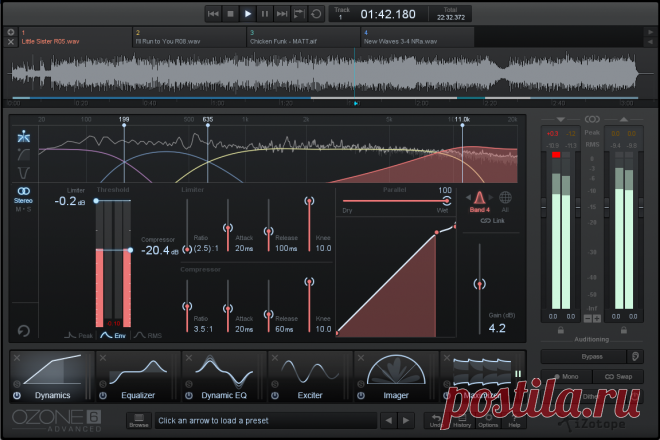Open the Dynamic EQ module tile
This screenshot has width=660, height=440.
(224, 376)
